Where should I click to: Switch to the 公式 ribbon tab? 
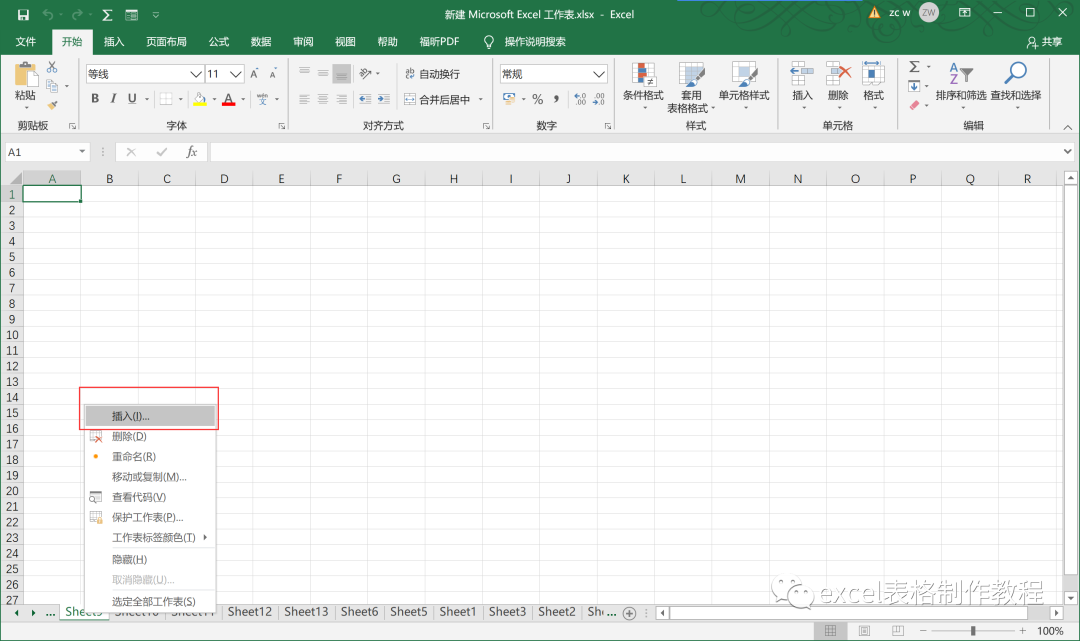pyautogui.click(x=219, y=42)
